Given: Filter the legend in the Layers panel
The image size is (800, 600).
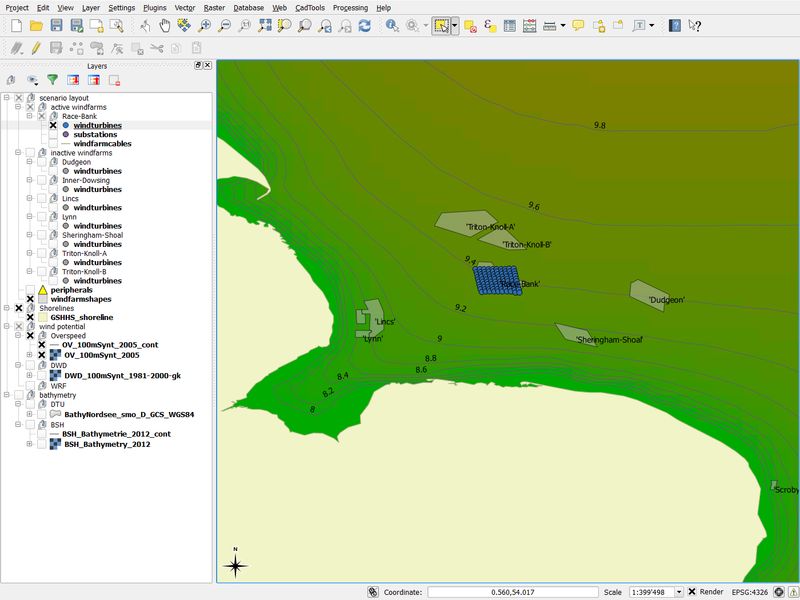Looking at the screenshot, I should tap(55, 79).
